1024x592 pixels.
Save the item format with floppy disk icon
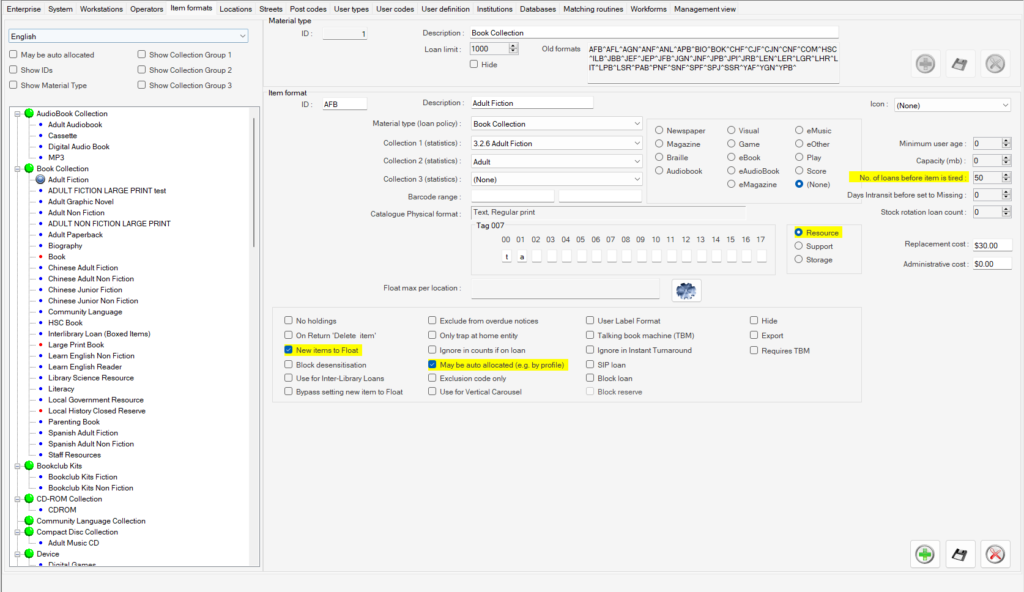(x=959, y=555)
